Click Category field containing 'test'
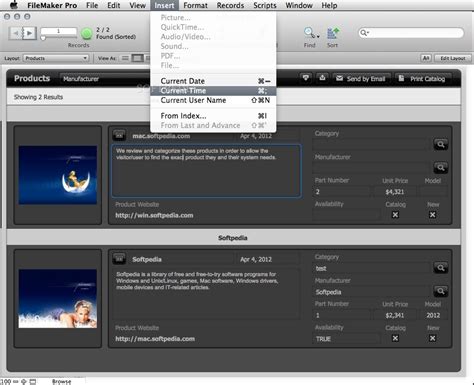Screen dimensions: 474x385 point(372,268)
